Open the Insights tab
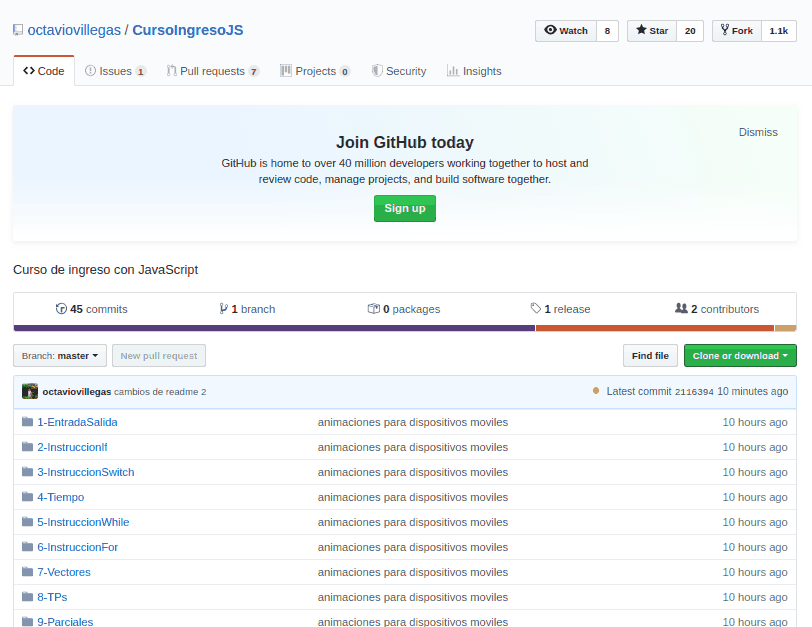This screenshot has height=627, width=812. (474, 71)
